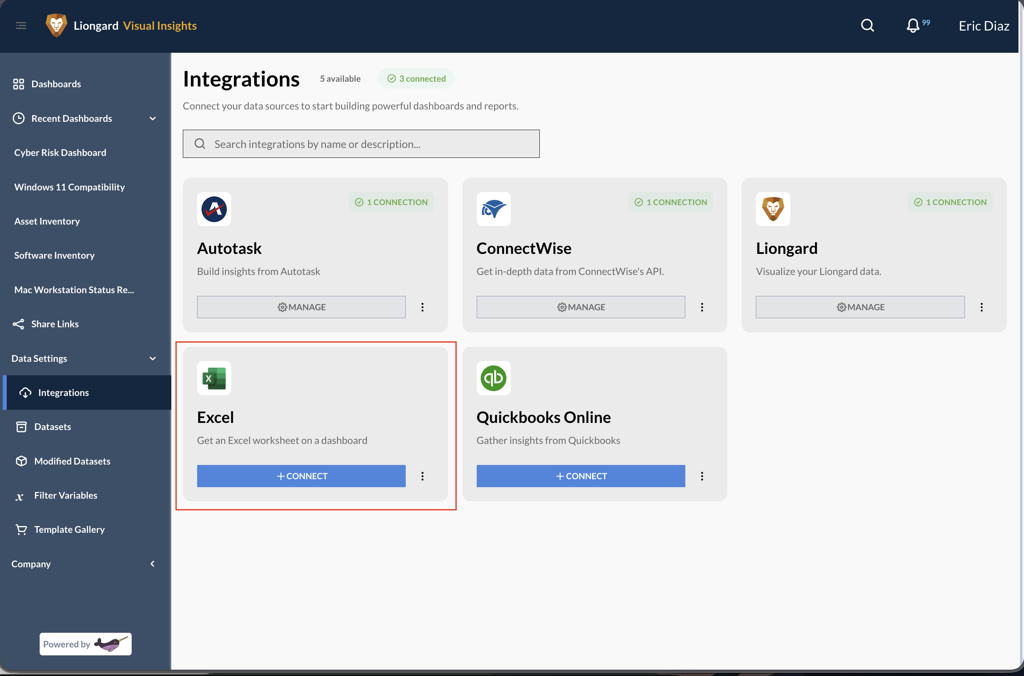The image size is (1024, 676).
Task: Click the Liongard card logo icon
Action: point(773,209)
